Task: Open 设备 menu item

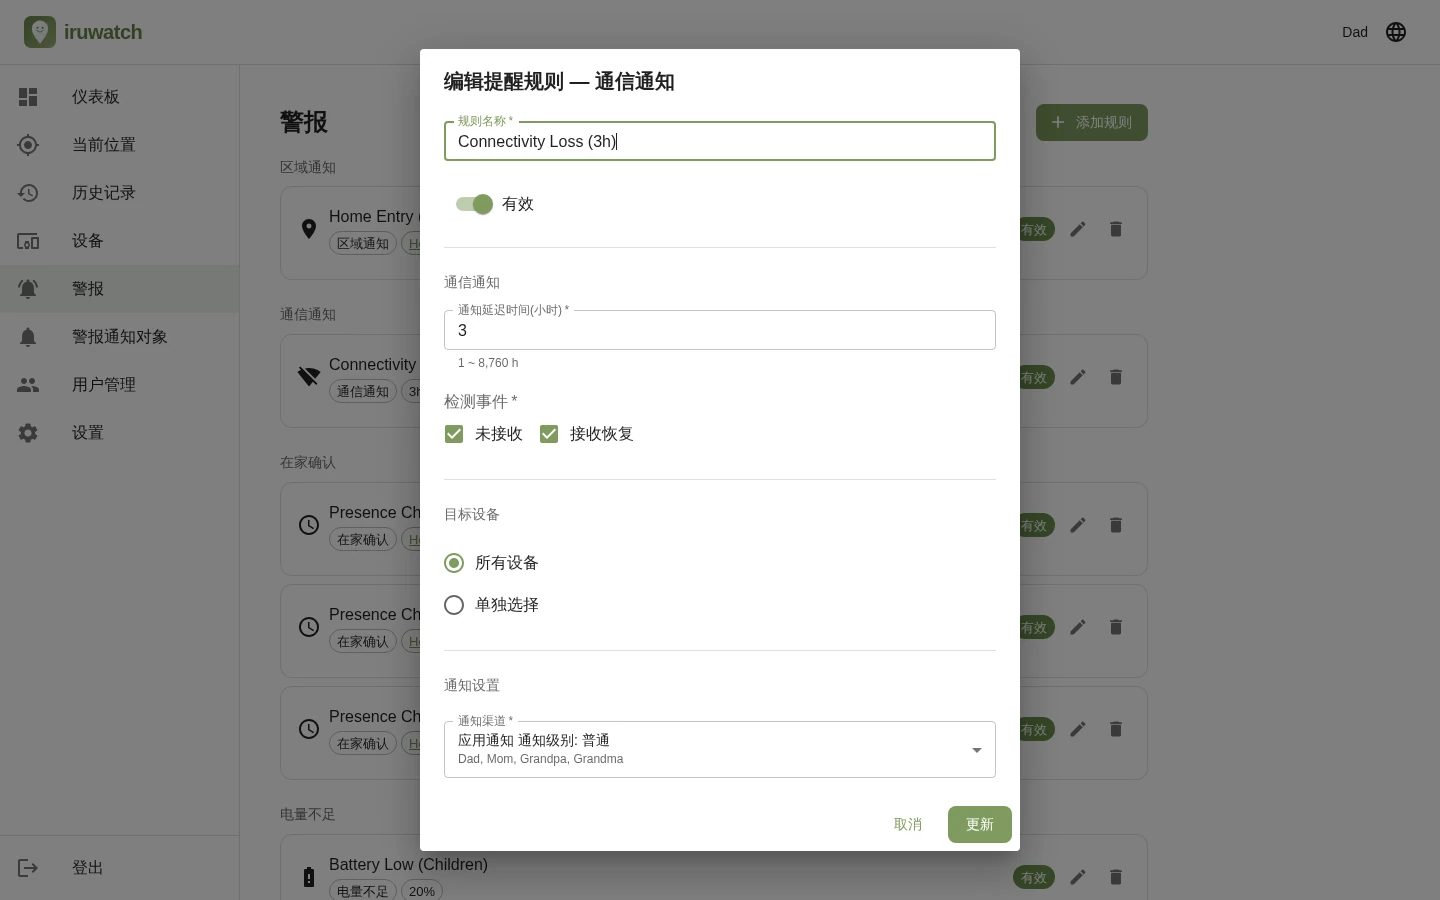Action: pyautogui.click(x=120, y=241)
